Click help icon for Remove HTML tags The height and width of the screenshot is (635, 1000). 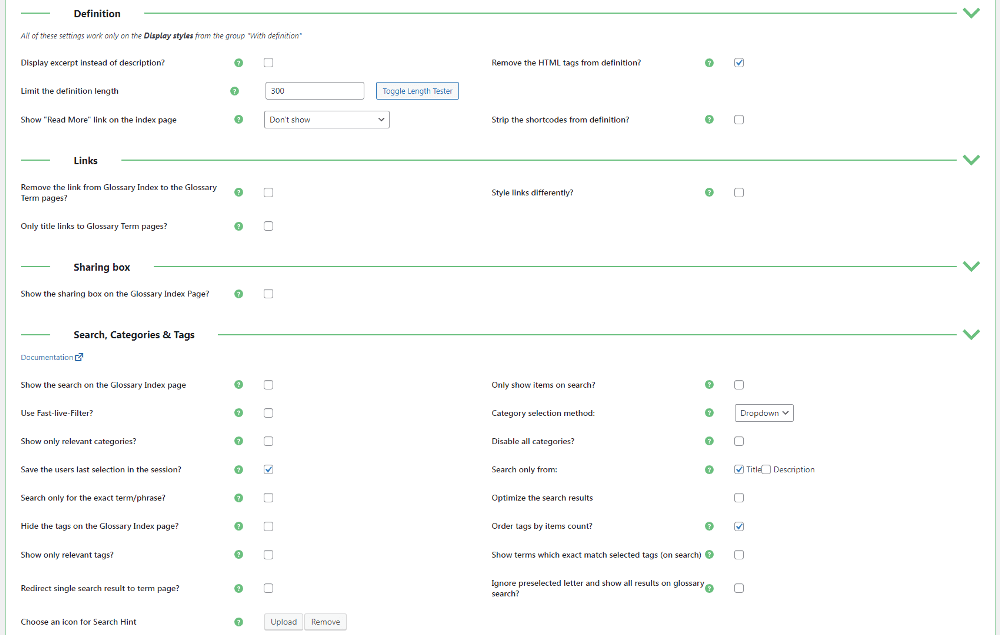[709, 63]
